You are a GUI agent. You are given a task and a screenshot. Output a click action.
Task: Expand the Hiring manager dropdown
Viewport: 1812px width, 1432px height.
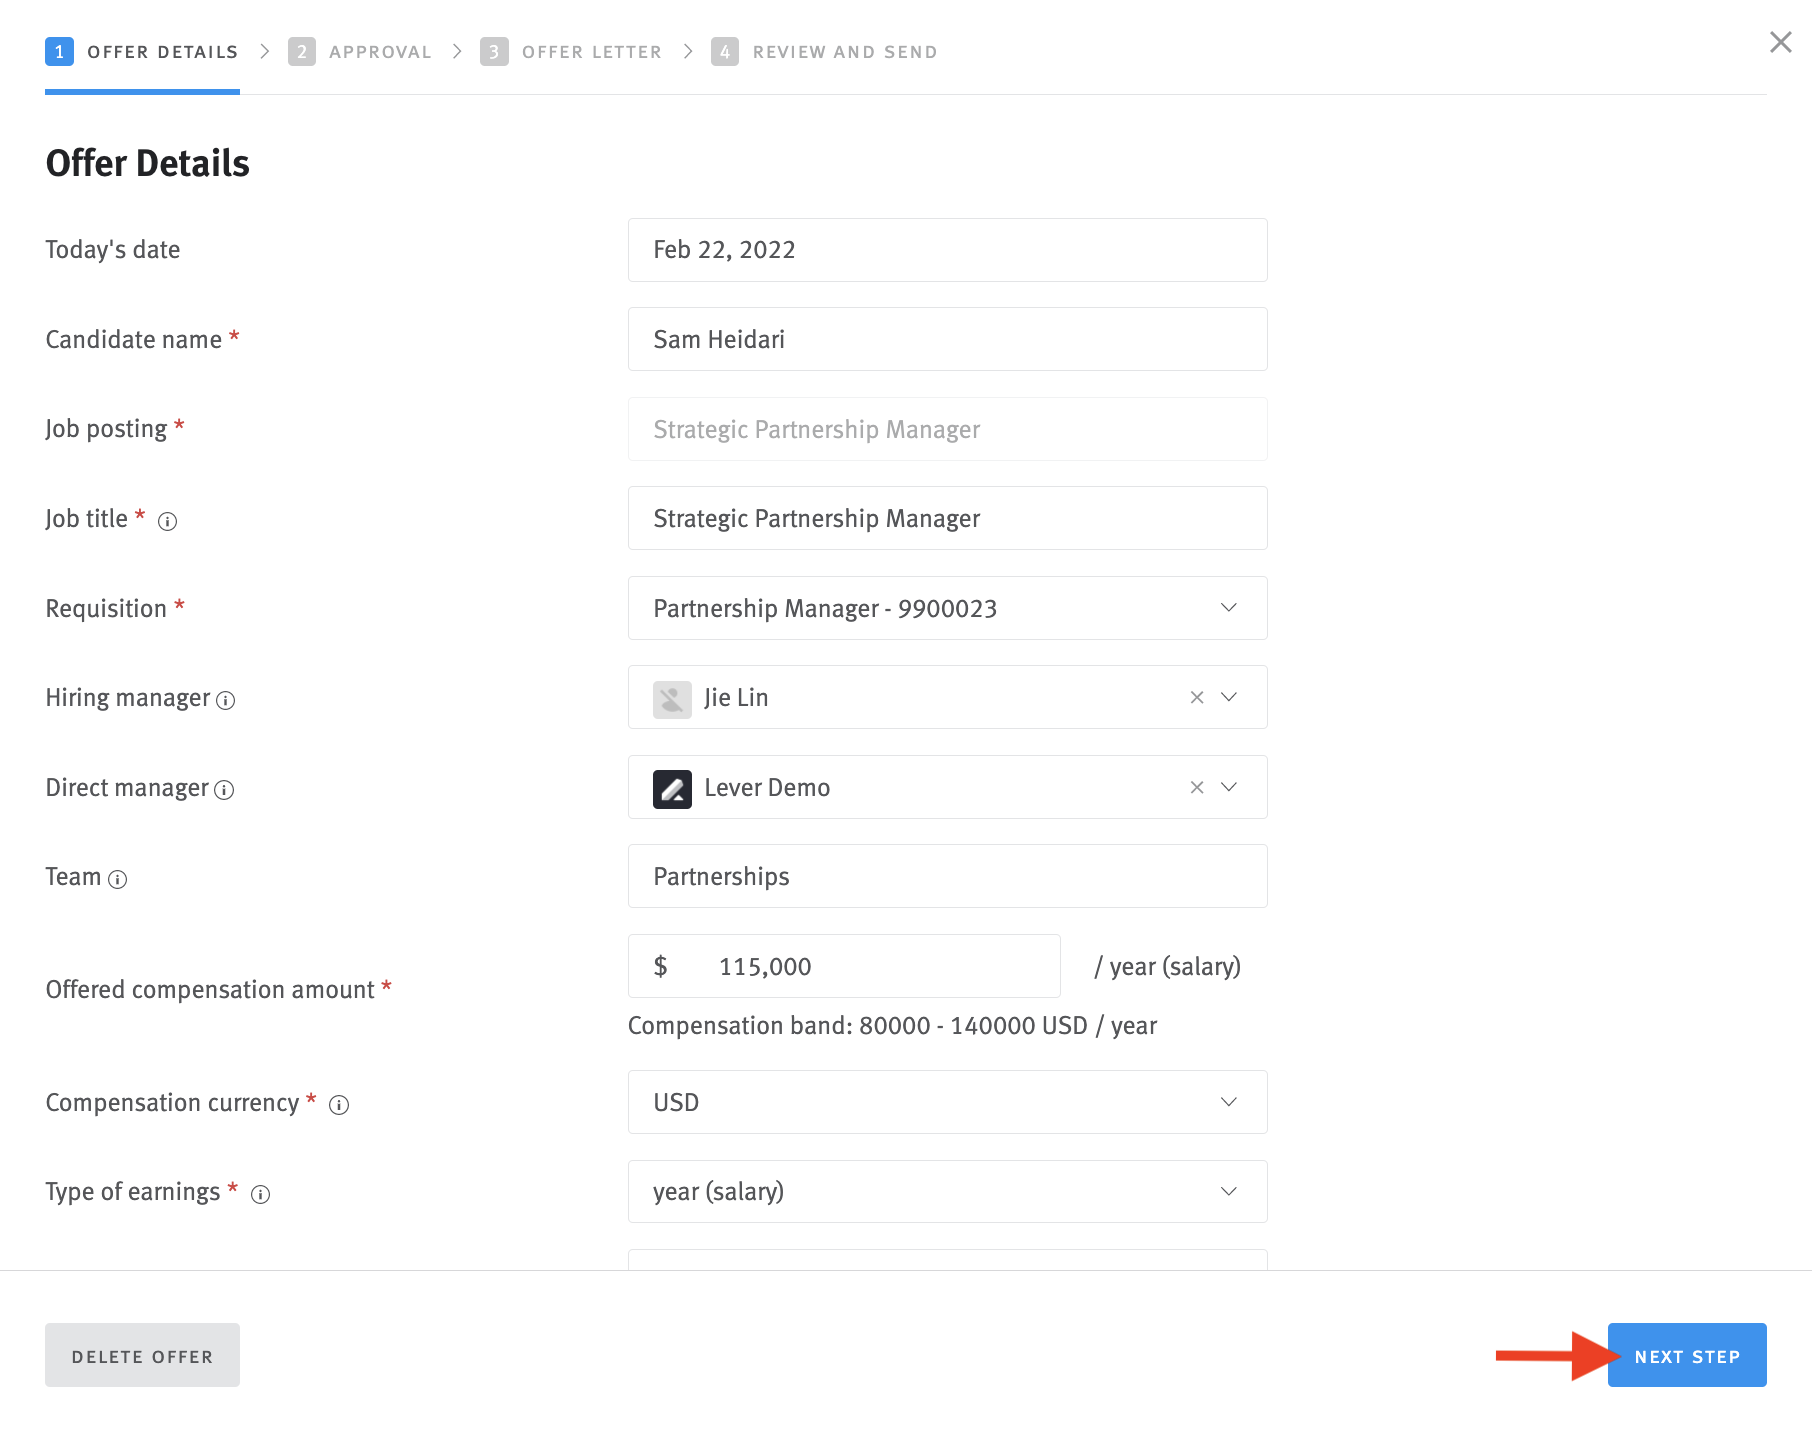coord(1228,698)
